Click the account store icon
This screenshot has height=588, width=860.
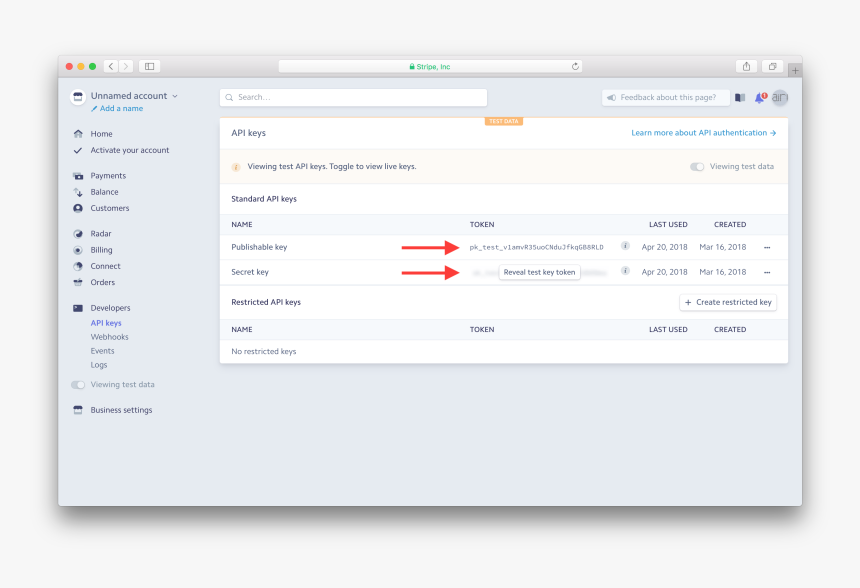pyautogui.click(x=78, y=97)
